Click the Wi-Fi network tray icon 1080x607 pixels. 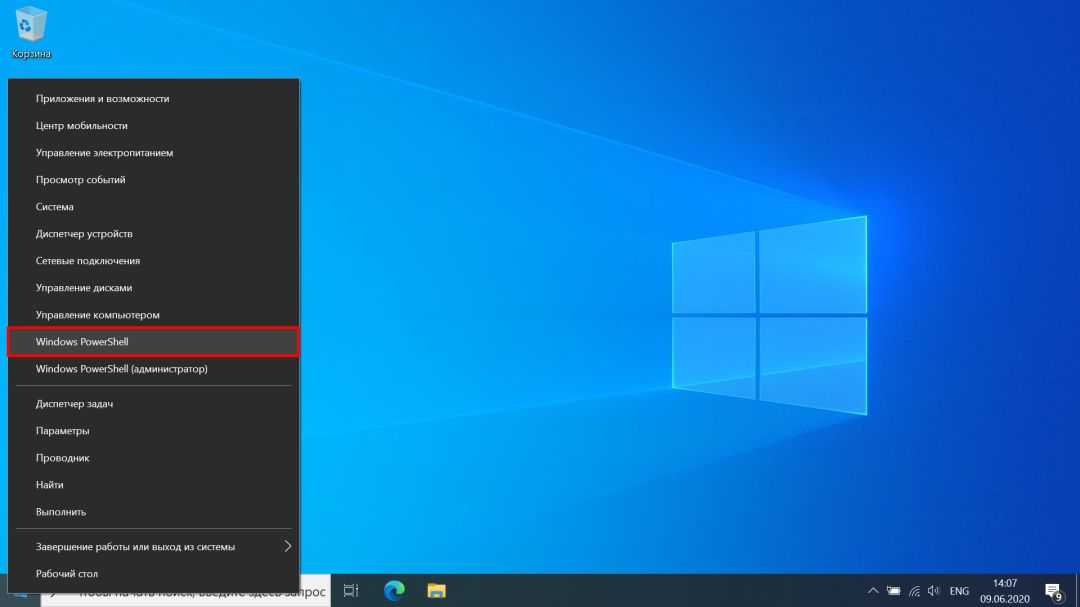[x=914, y=590]
